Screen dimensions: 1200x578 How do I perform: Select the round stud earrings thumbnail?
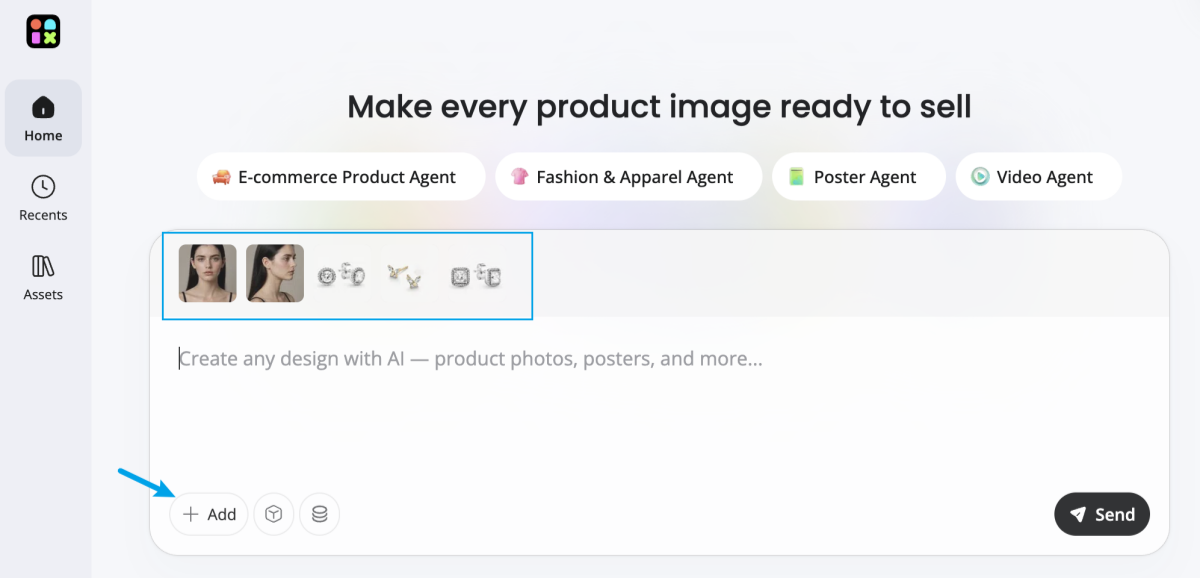click(341, 275)
